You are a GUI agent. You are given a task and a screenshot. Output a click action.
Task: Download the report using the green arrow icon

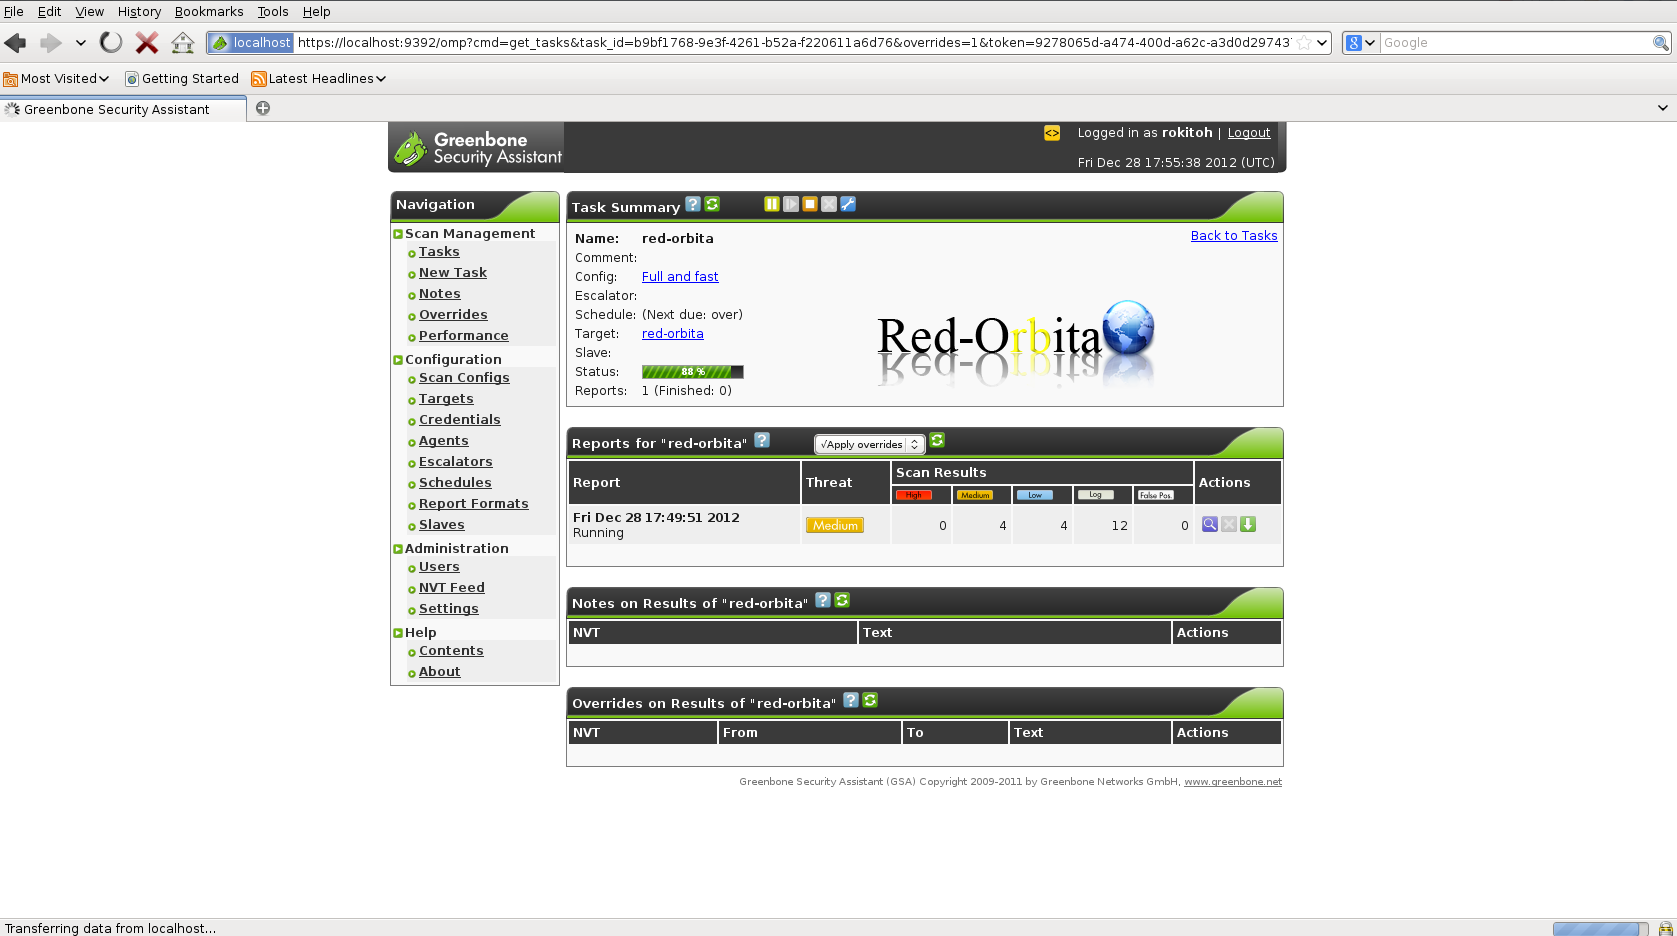[x=1248, y=524]
